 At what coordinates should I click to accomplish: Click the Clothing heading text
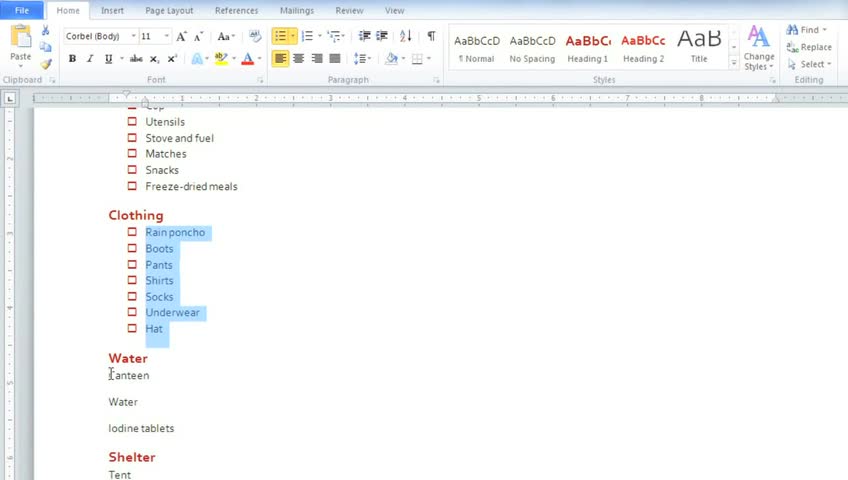point(136,215)
